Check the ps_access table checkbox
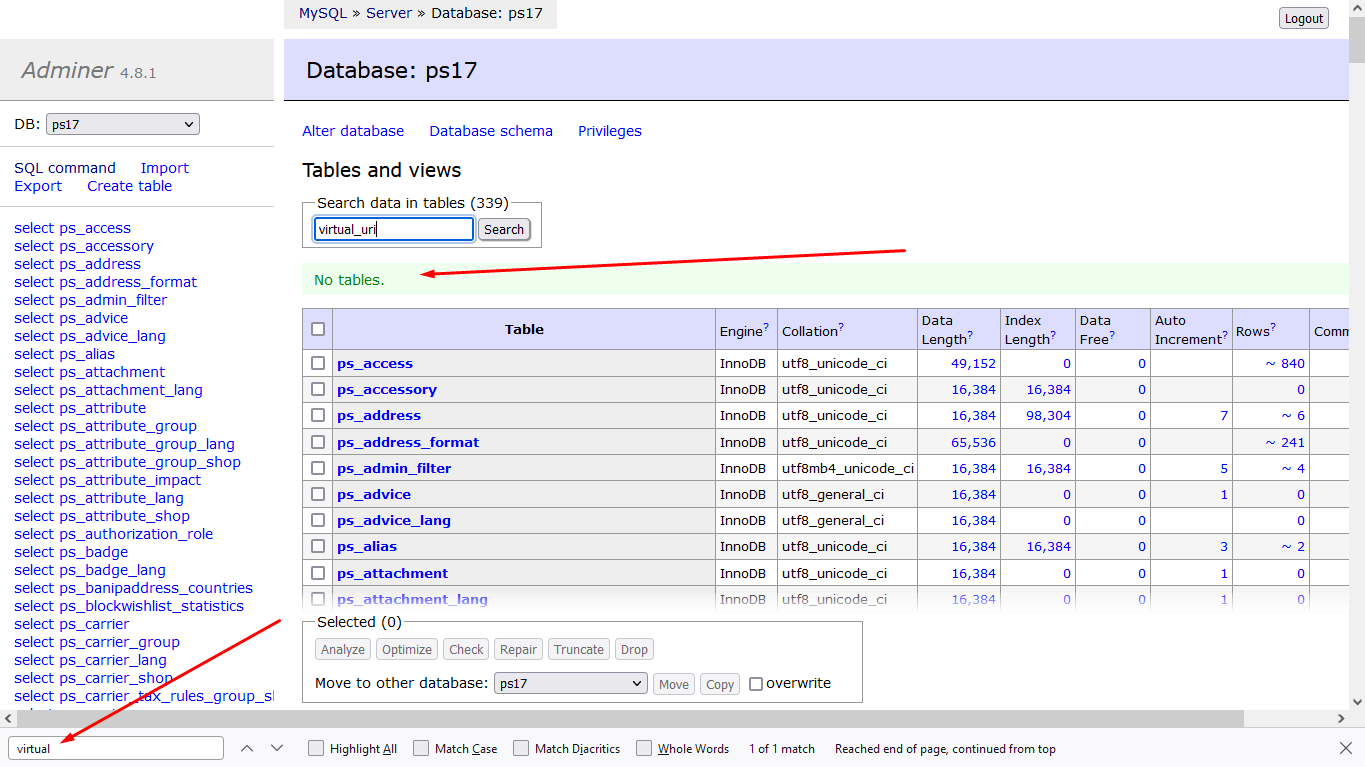 [318, 363]
